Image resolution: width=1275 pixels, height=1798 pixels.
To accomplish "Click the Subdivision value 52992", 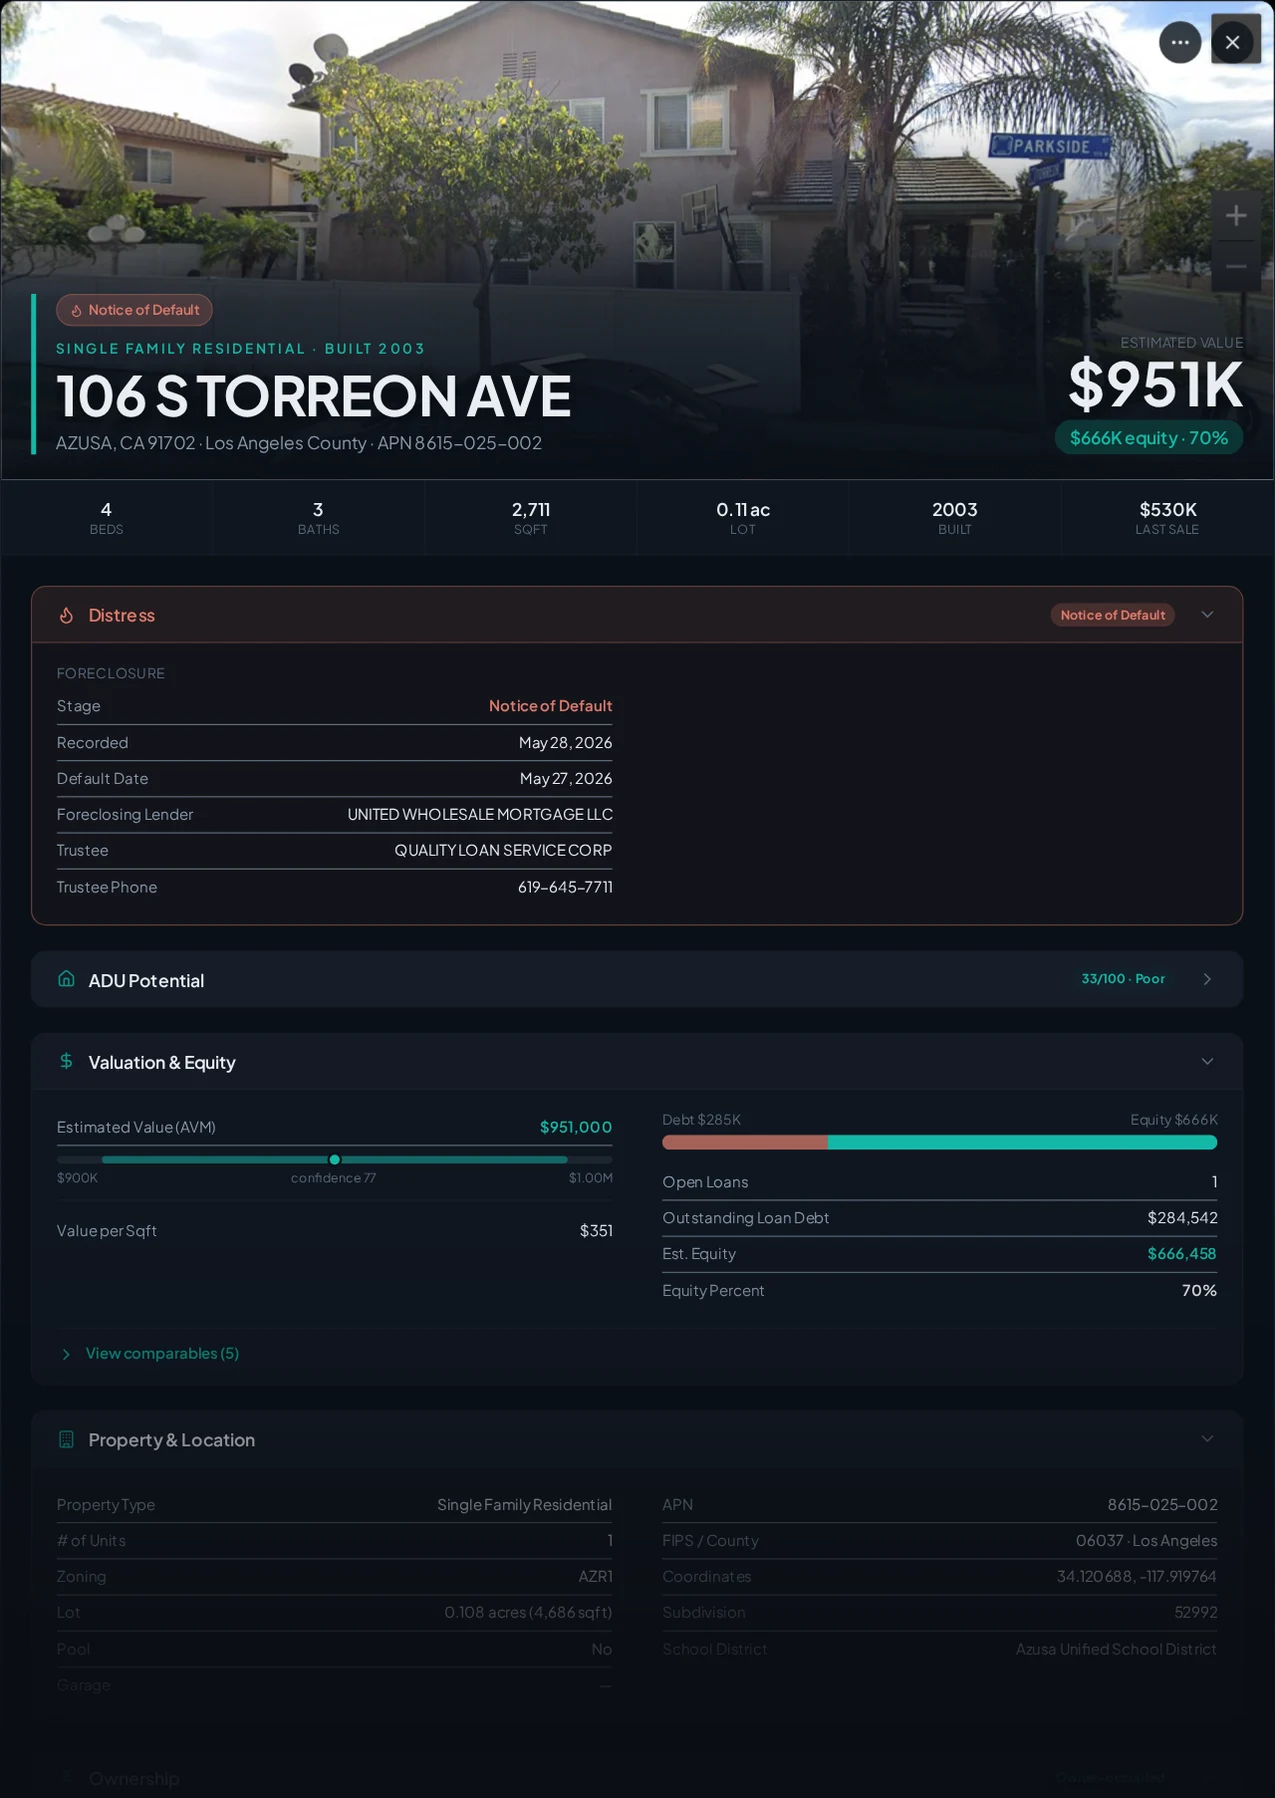I will click(1196, 1613).
